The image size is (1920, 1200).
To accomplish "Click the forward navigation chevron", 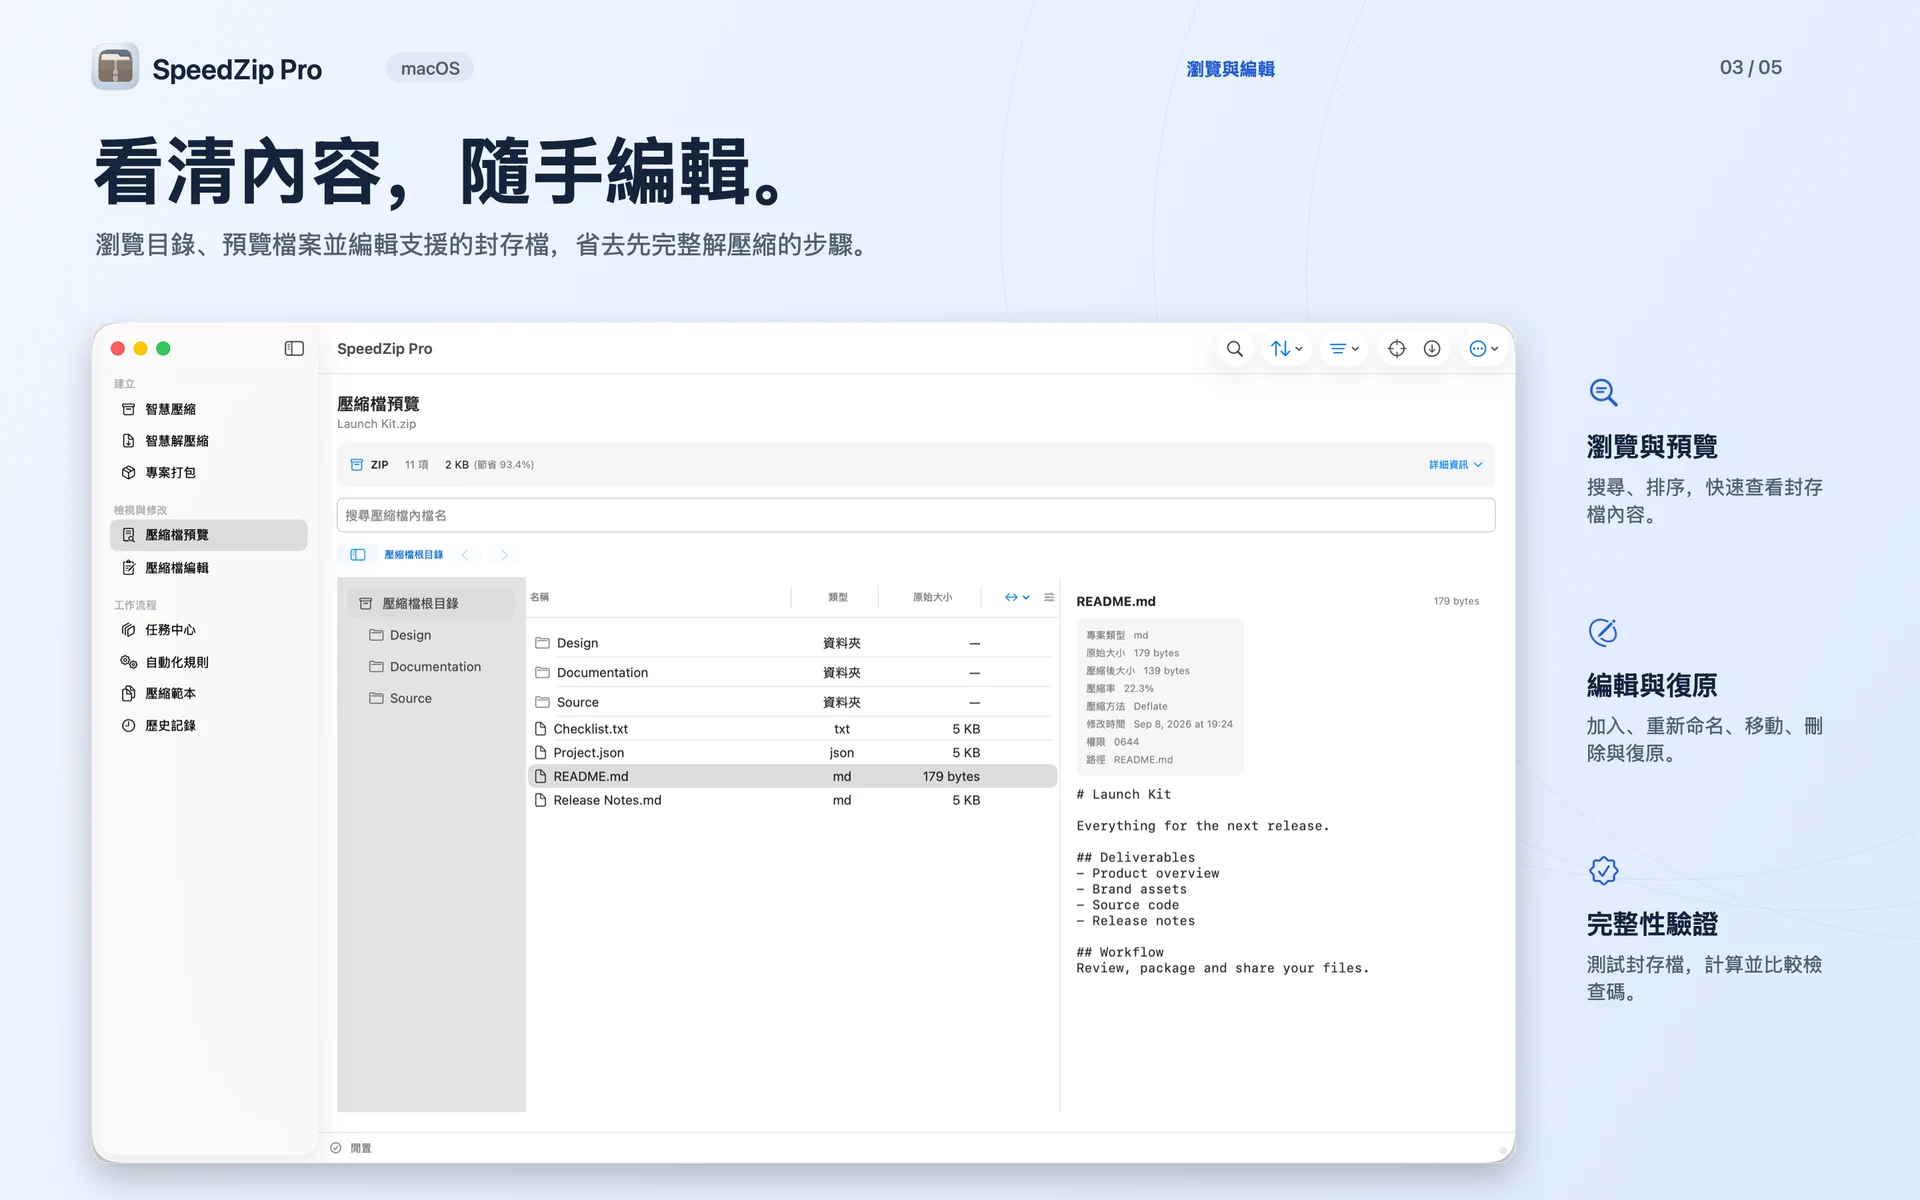I will tap(504, 555).
